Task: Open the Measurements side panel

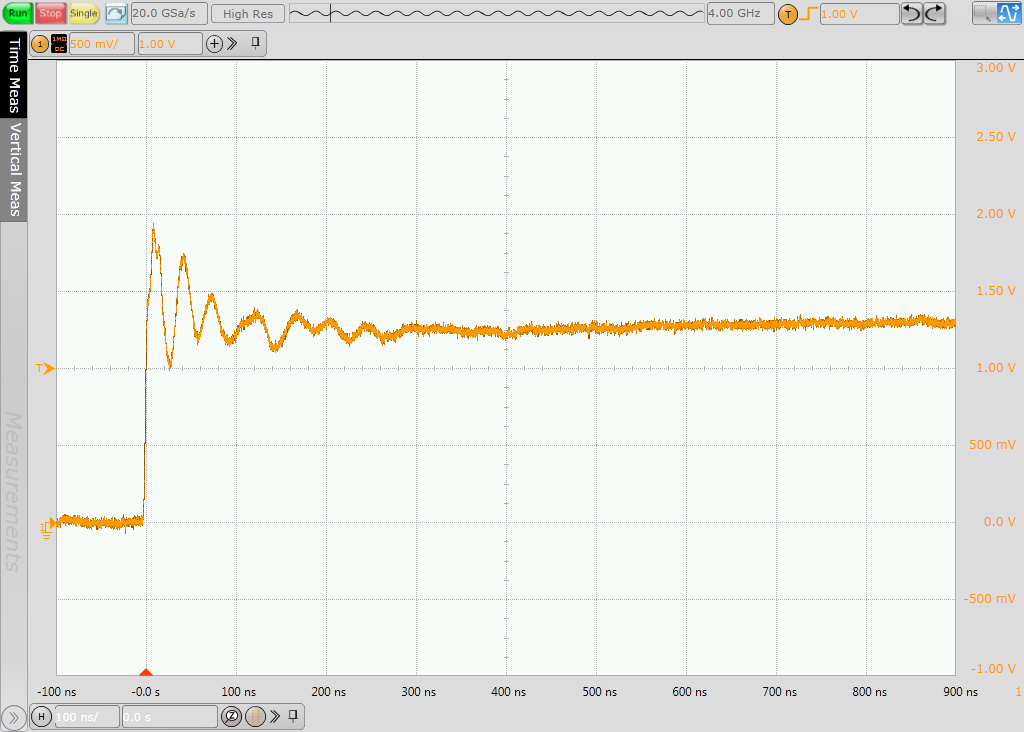Action: [14, 491]
